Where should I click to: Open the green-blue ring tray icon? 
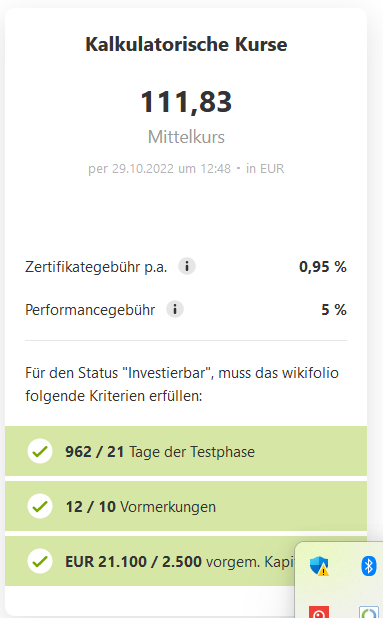point(369,612)
